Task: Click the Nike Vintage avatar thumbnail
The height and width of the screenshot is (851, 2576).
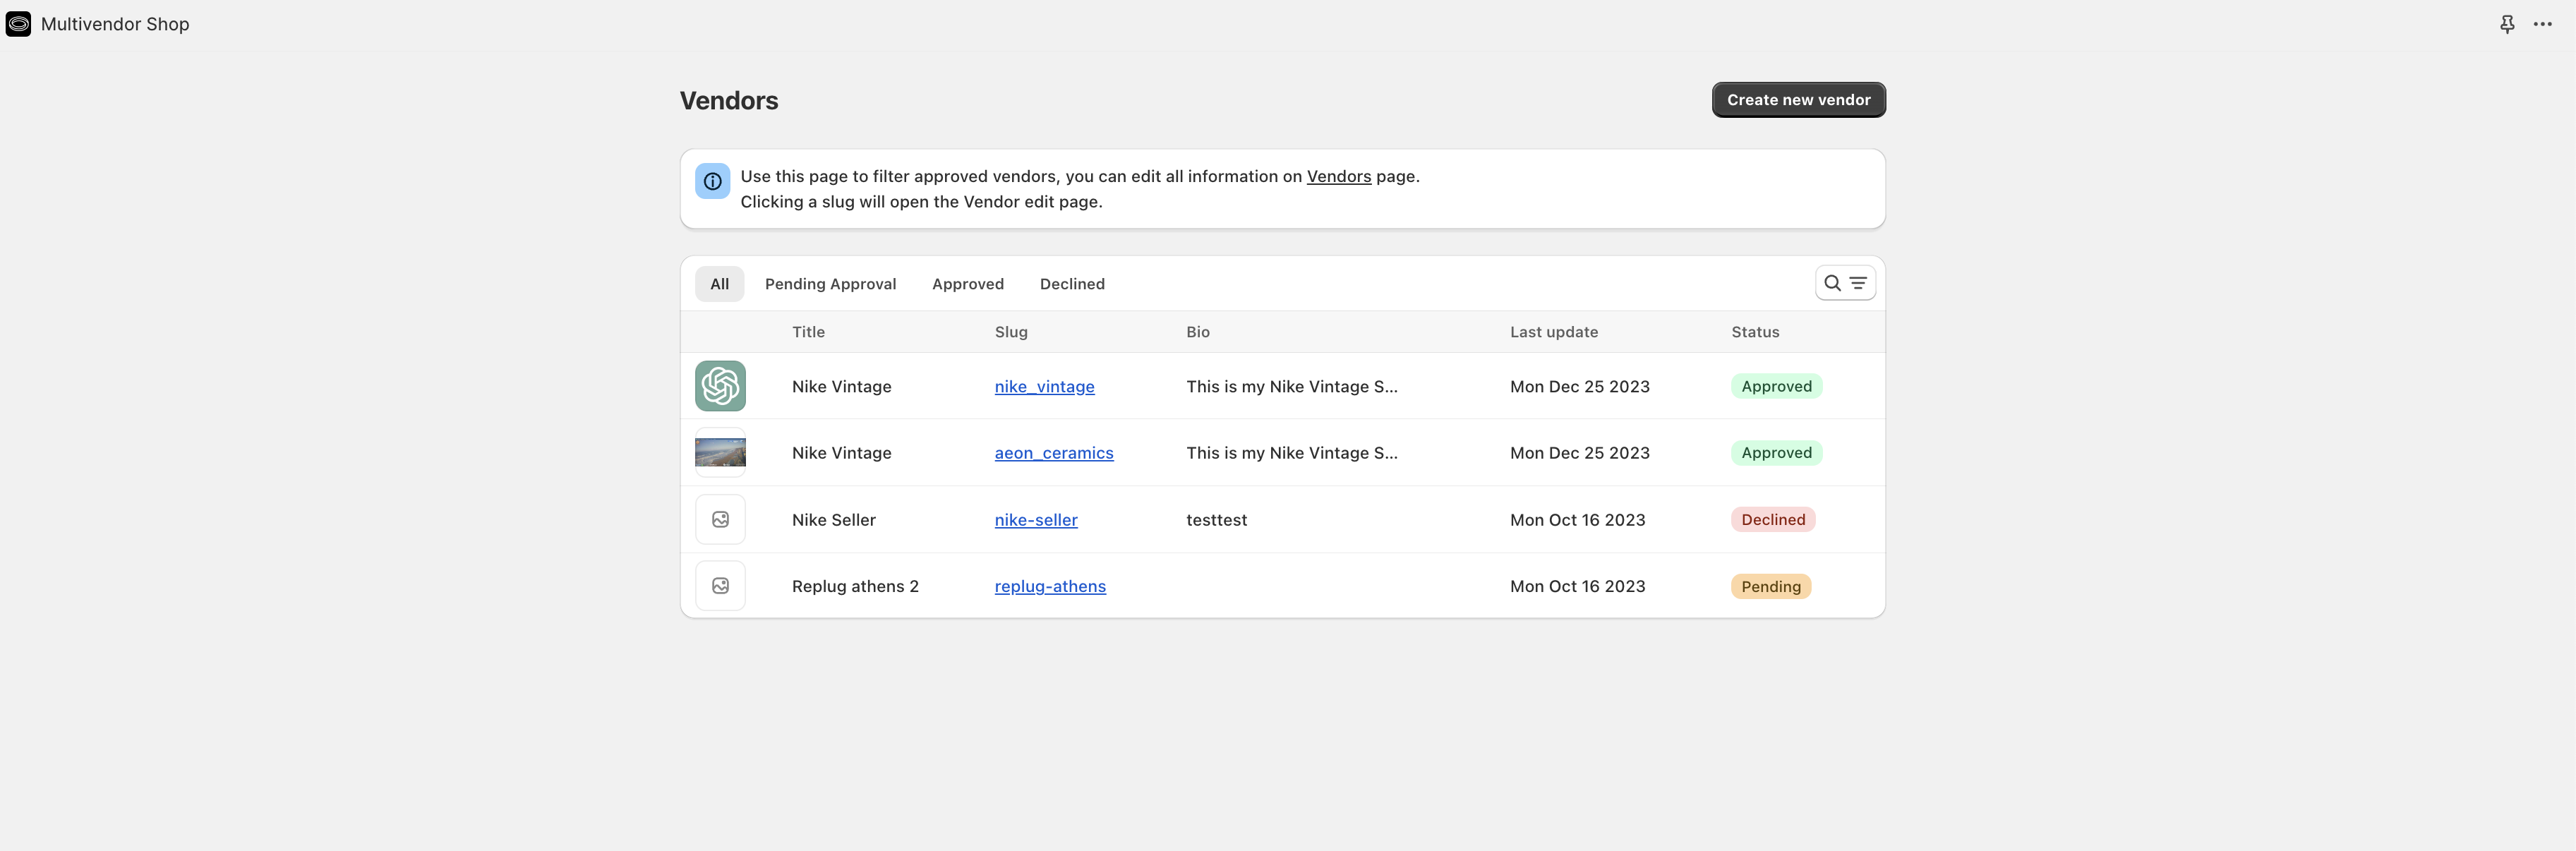Action: (x=720, y=386)
